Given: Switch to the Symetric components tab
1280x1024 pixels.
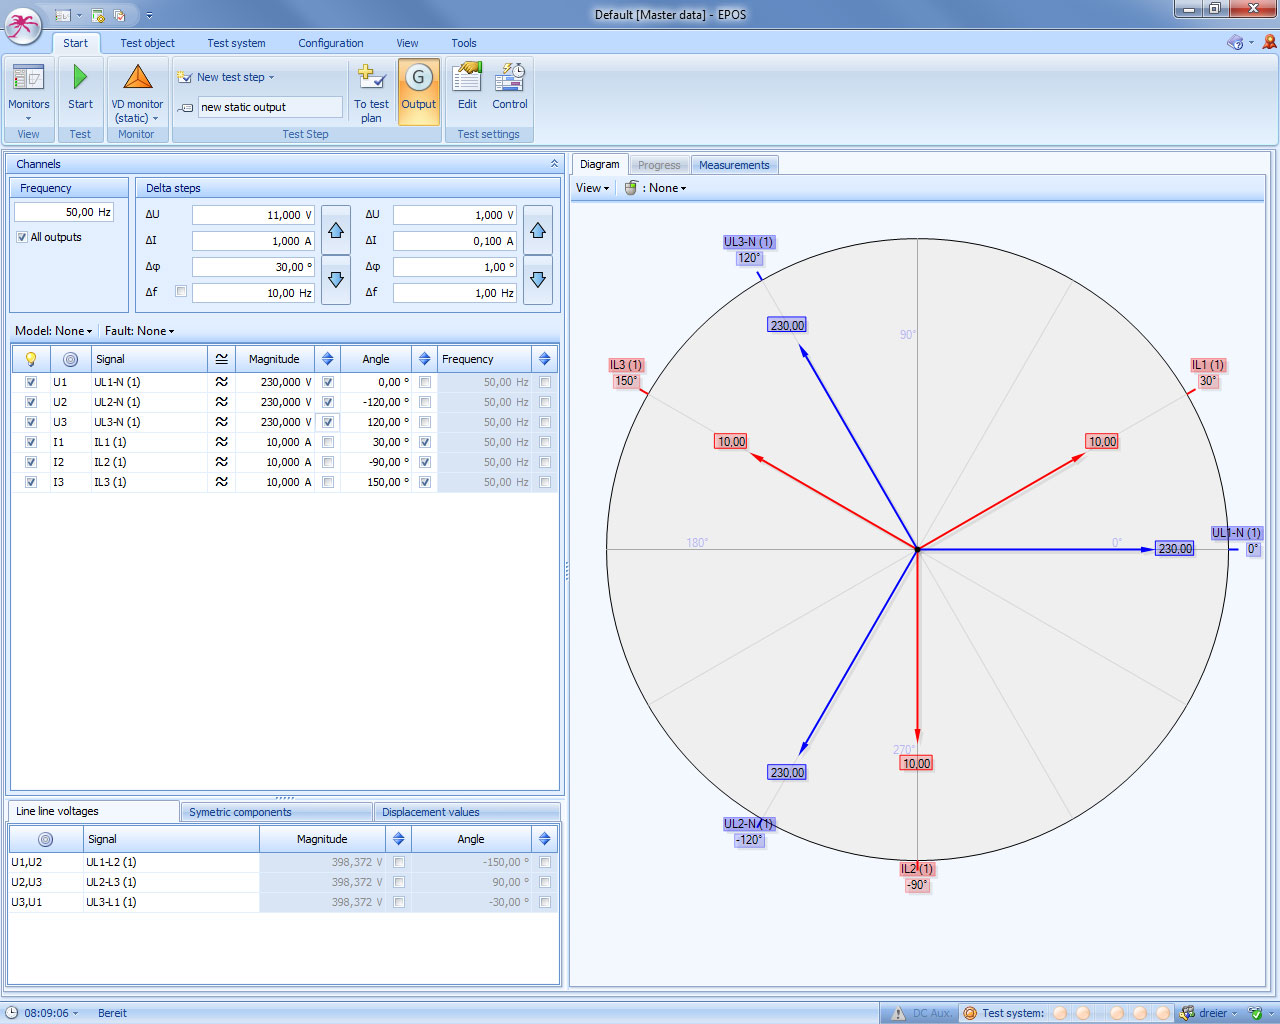Looking at the screenshot, I should coord(276,812).
